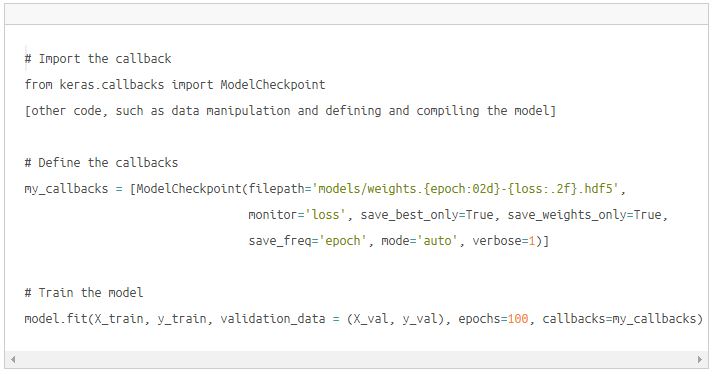715x376 pixels.
Task: Click the mode='auto' argument
Action: [x=420, y=241]
